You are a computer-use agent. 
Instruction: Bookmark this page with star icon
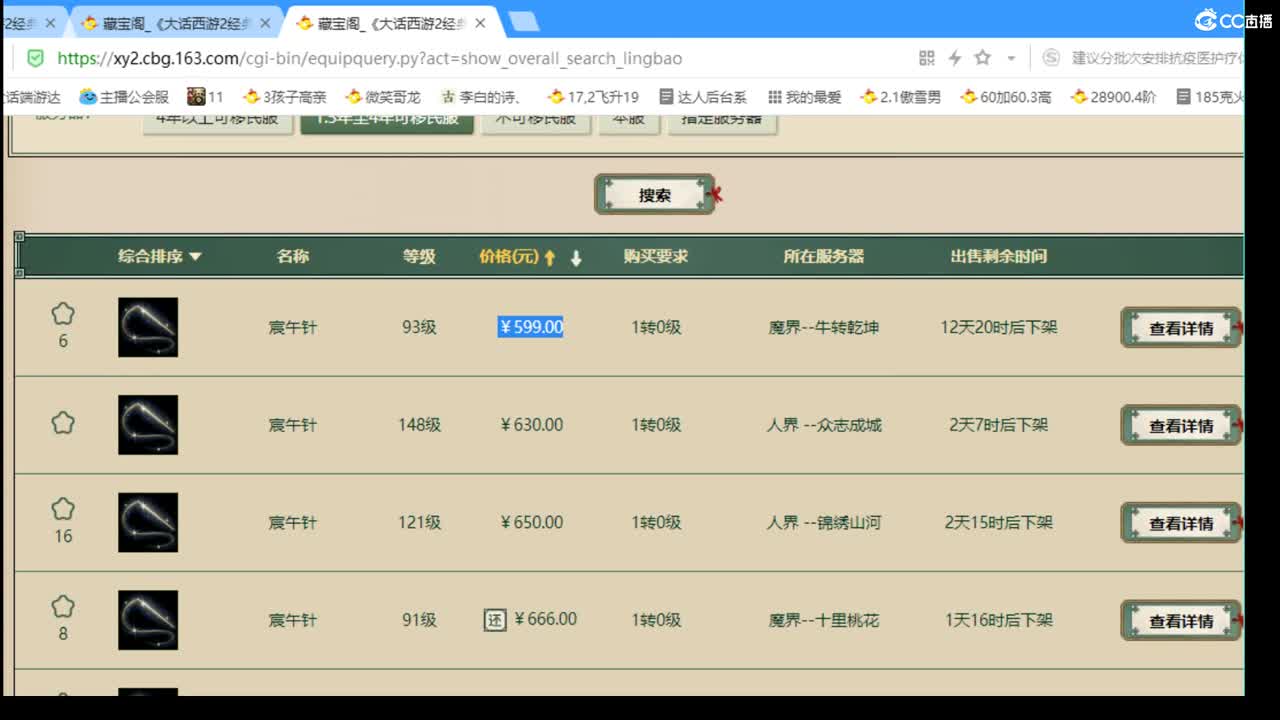click(x=983, y=58)
